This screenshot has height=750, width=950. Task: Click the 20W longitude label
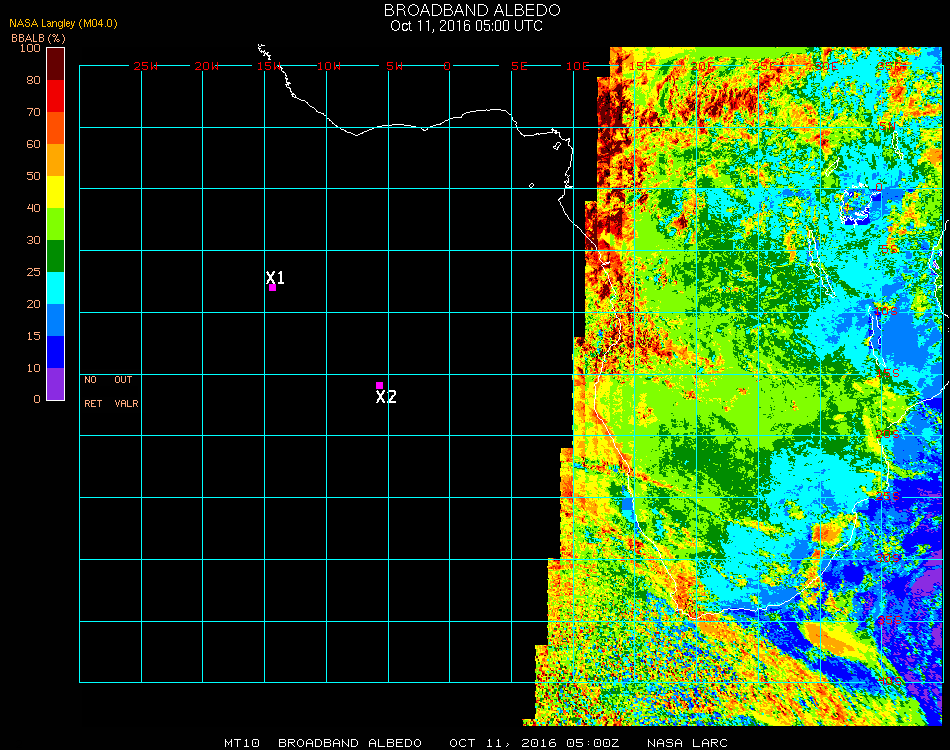207,66
